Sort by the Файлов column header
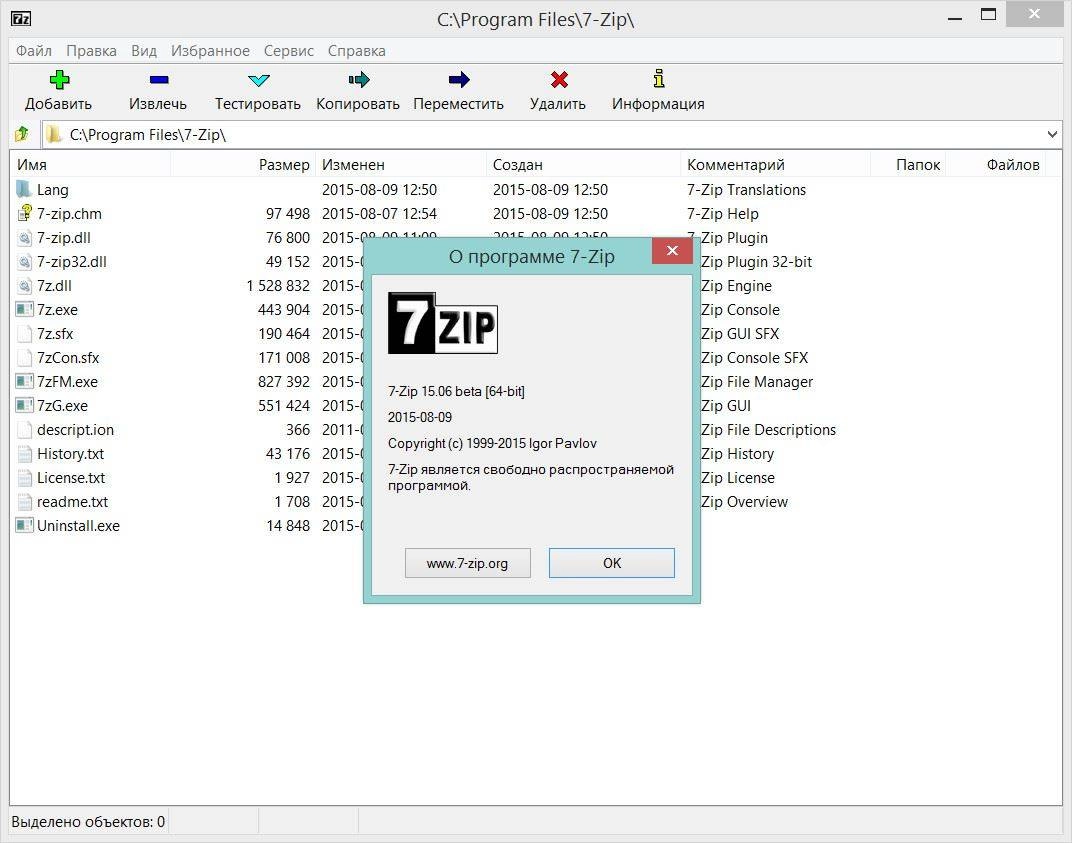Viewport: 1072px width, 843px height. [x=995, y=165]
